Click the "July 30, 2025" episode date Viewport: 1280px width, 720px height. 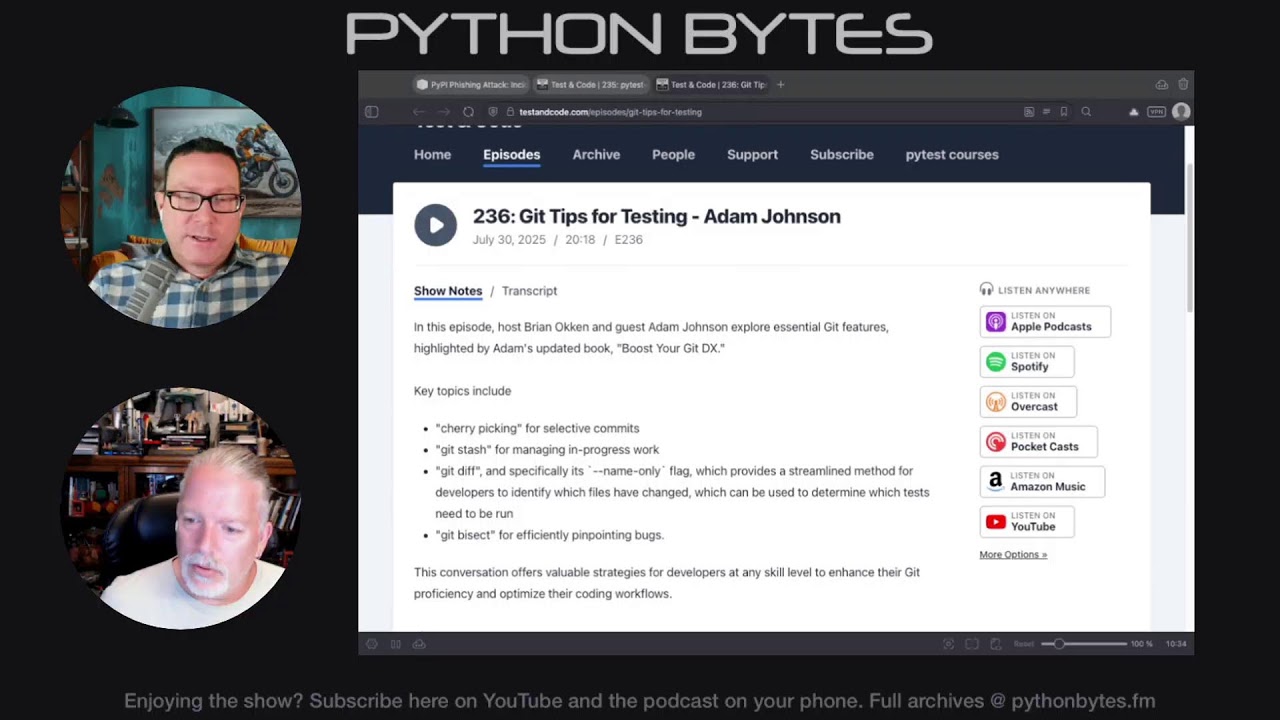[509, 240]
